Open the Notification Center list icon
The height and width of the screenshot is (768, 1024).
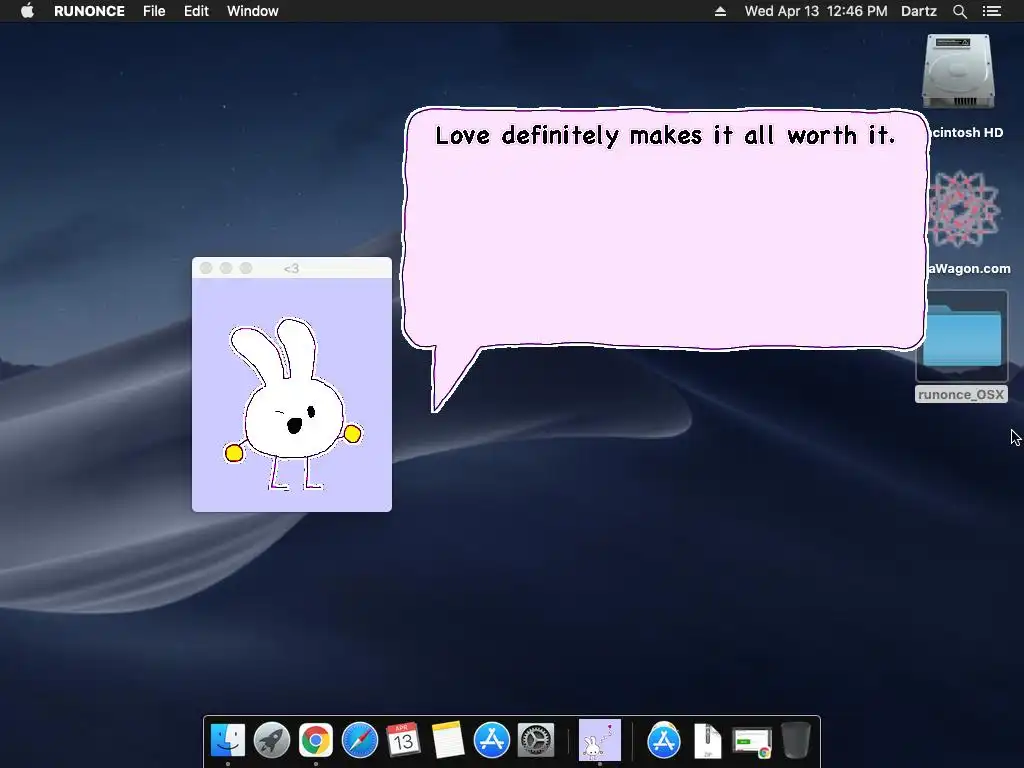click(992, 11)
